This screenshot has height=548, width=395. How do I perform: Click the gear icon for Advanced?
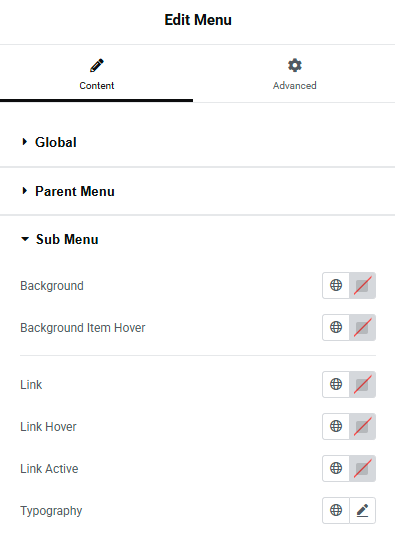(x=295, y=65)
